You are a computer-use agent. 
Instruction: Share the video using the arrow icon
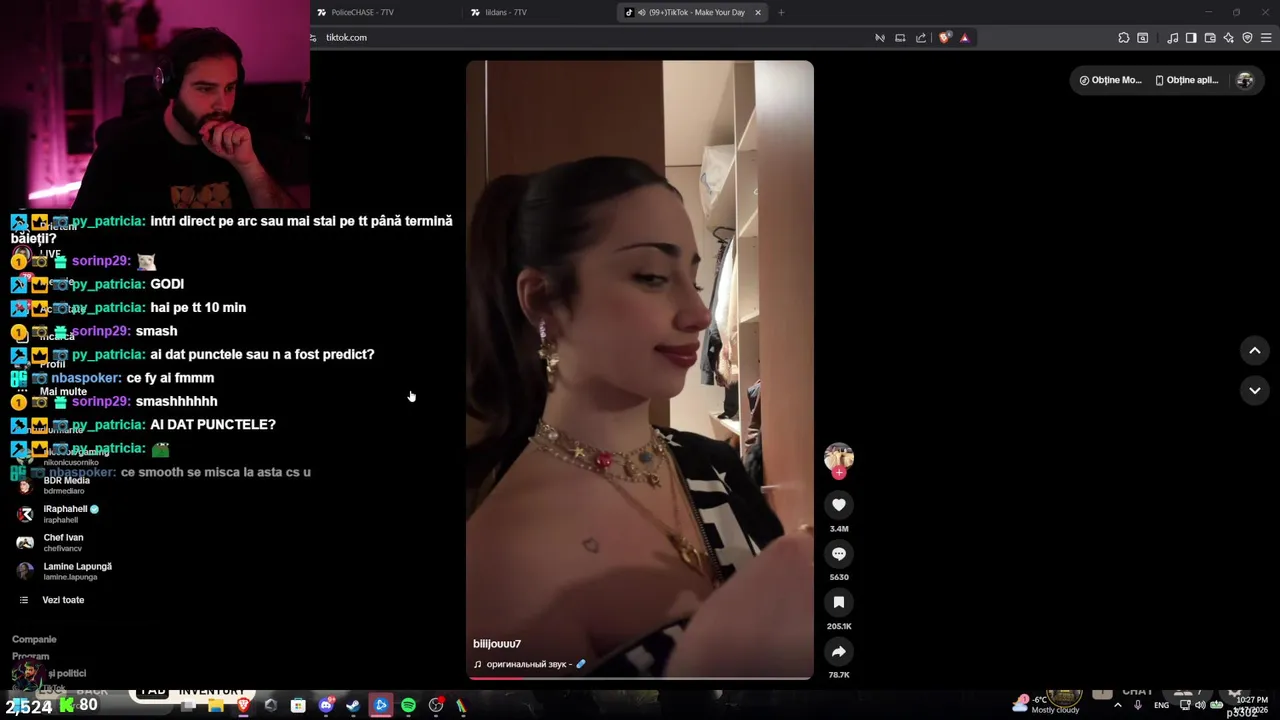[839, 652]
